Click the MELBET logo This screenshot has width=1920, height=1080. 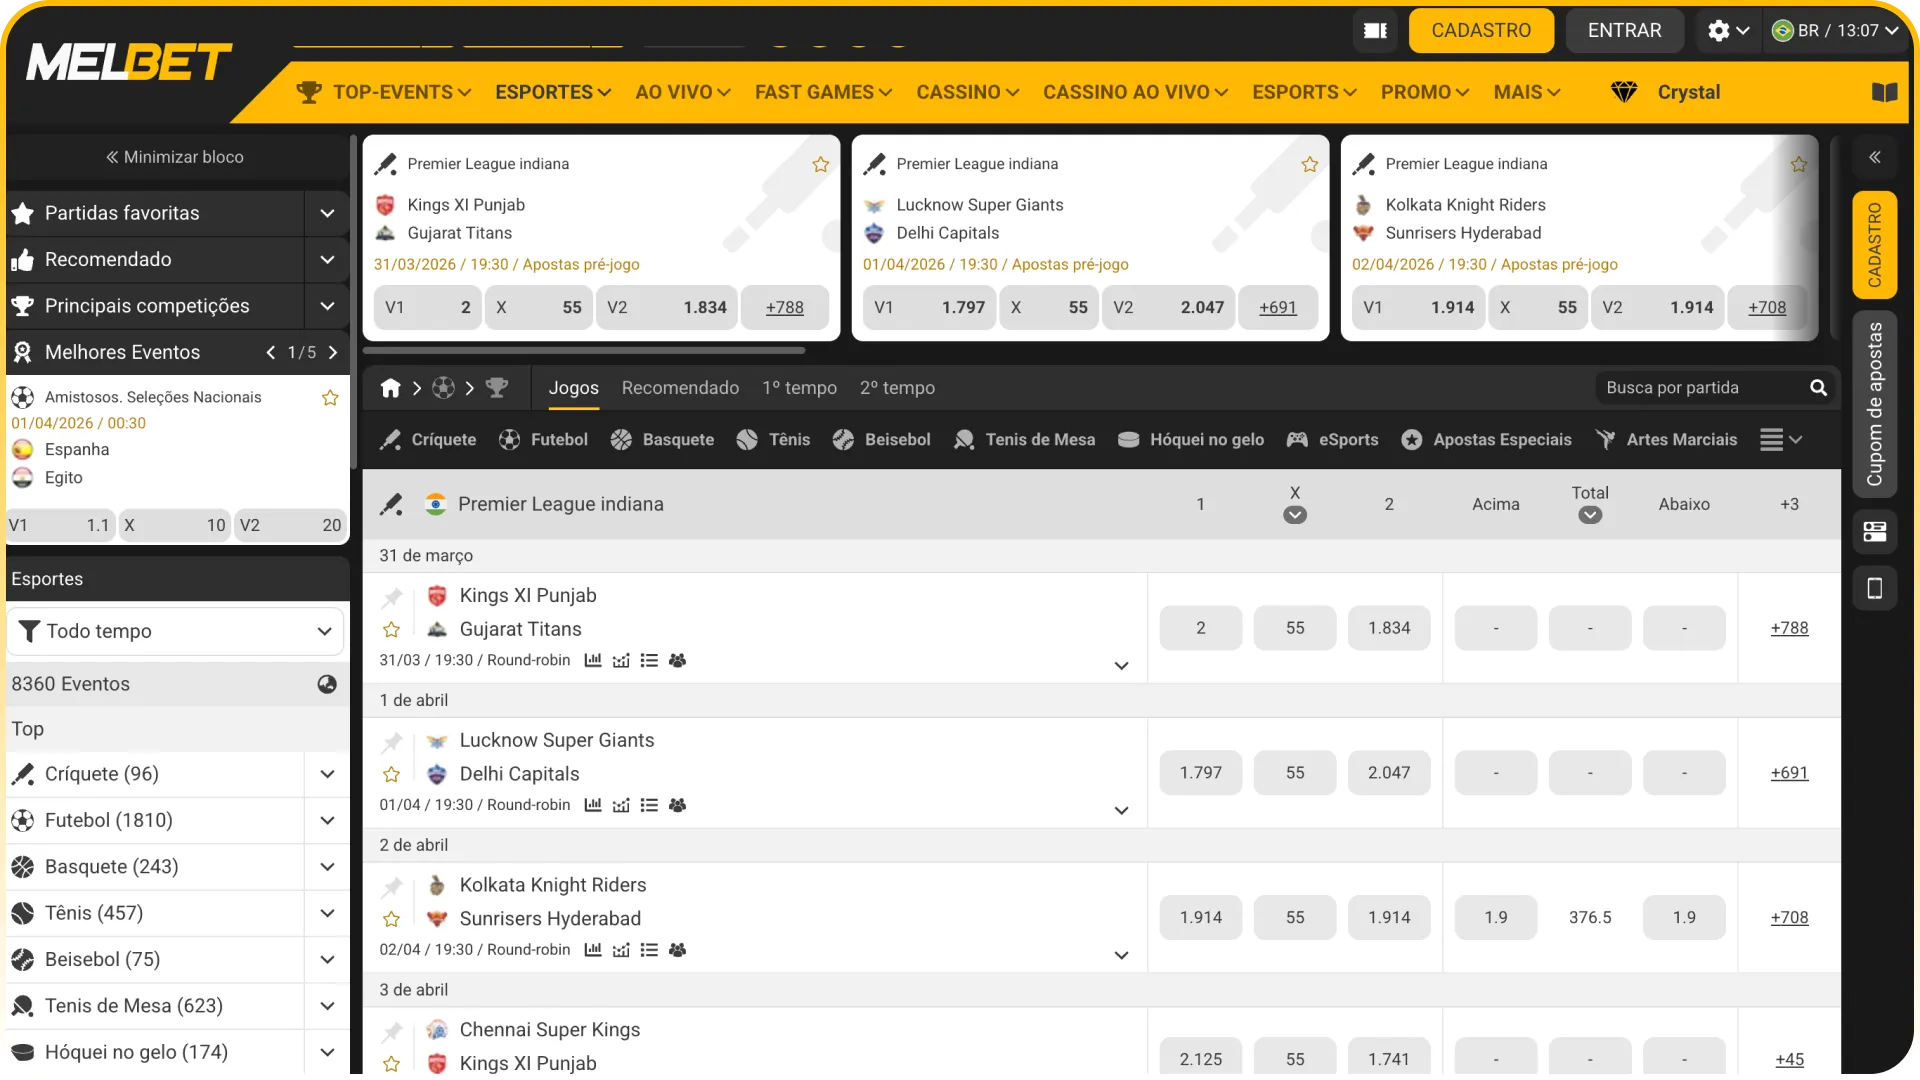129,62
